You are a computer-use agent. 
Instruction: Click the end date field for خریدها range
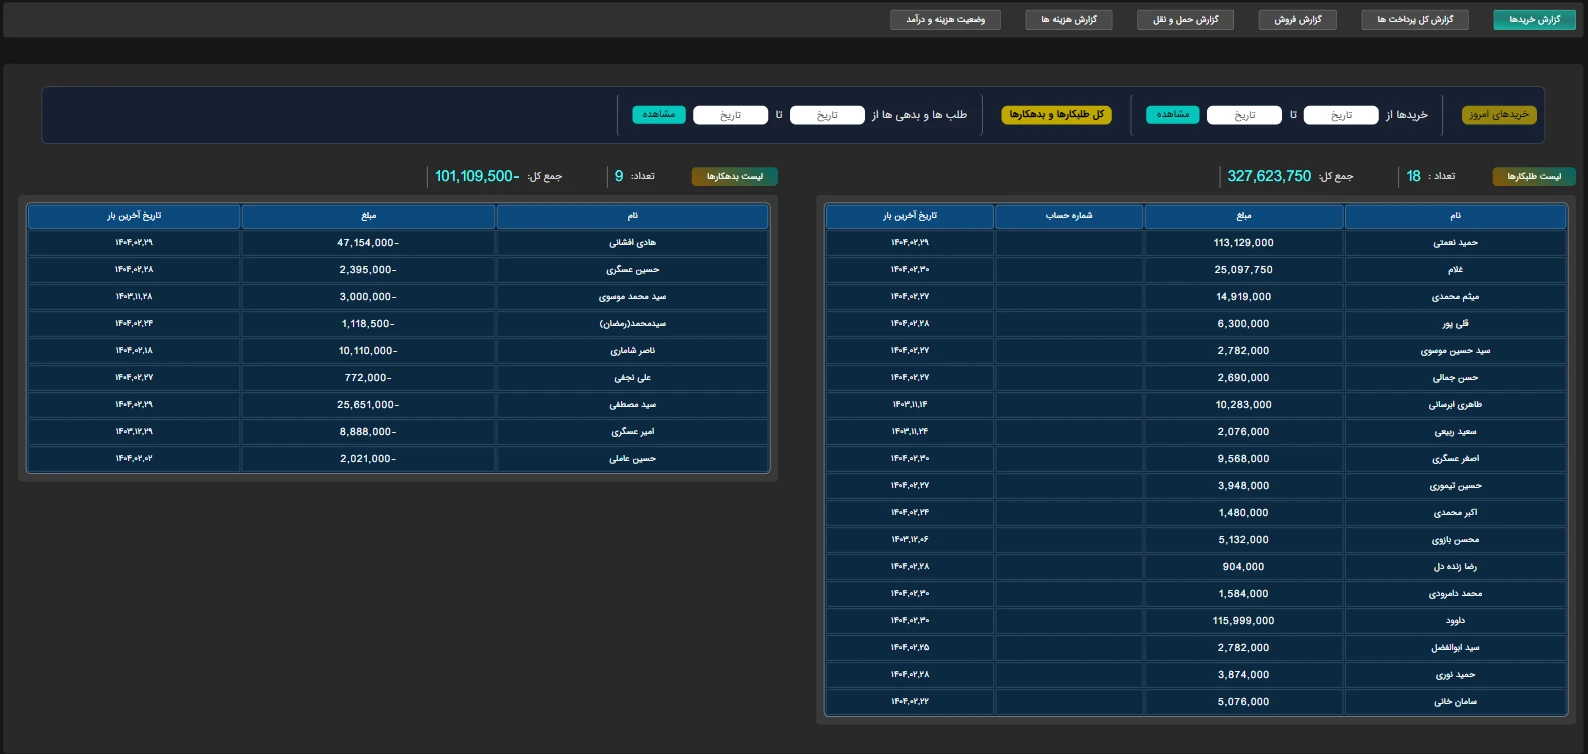tap(1244, 115)
